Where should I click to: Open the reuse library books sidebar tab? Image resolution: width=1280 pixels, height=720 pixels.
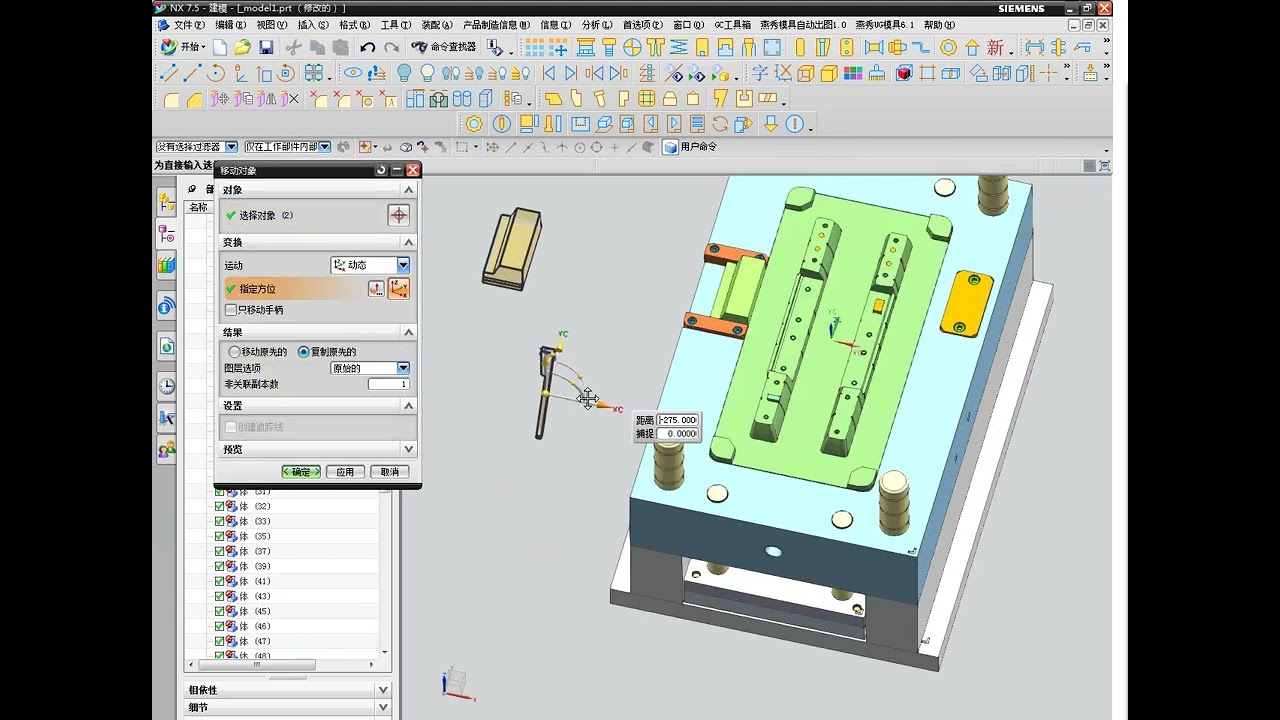point(166,266)
